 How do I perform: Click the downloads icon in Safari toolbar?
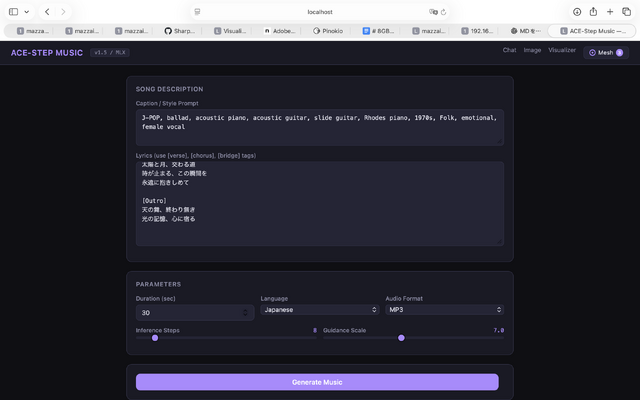577,11
